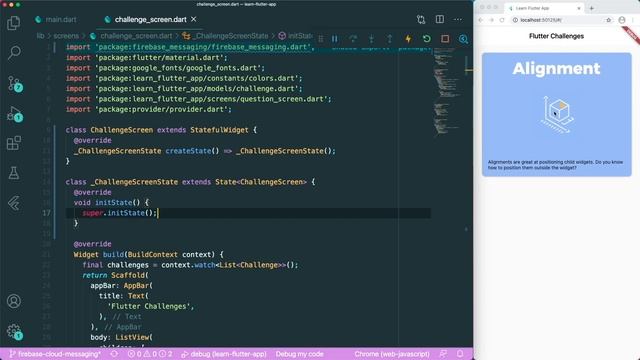Click the screens breadcrumb segment

tap(66, 36)
